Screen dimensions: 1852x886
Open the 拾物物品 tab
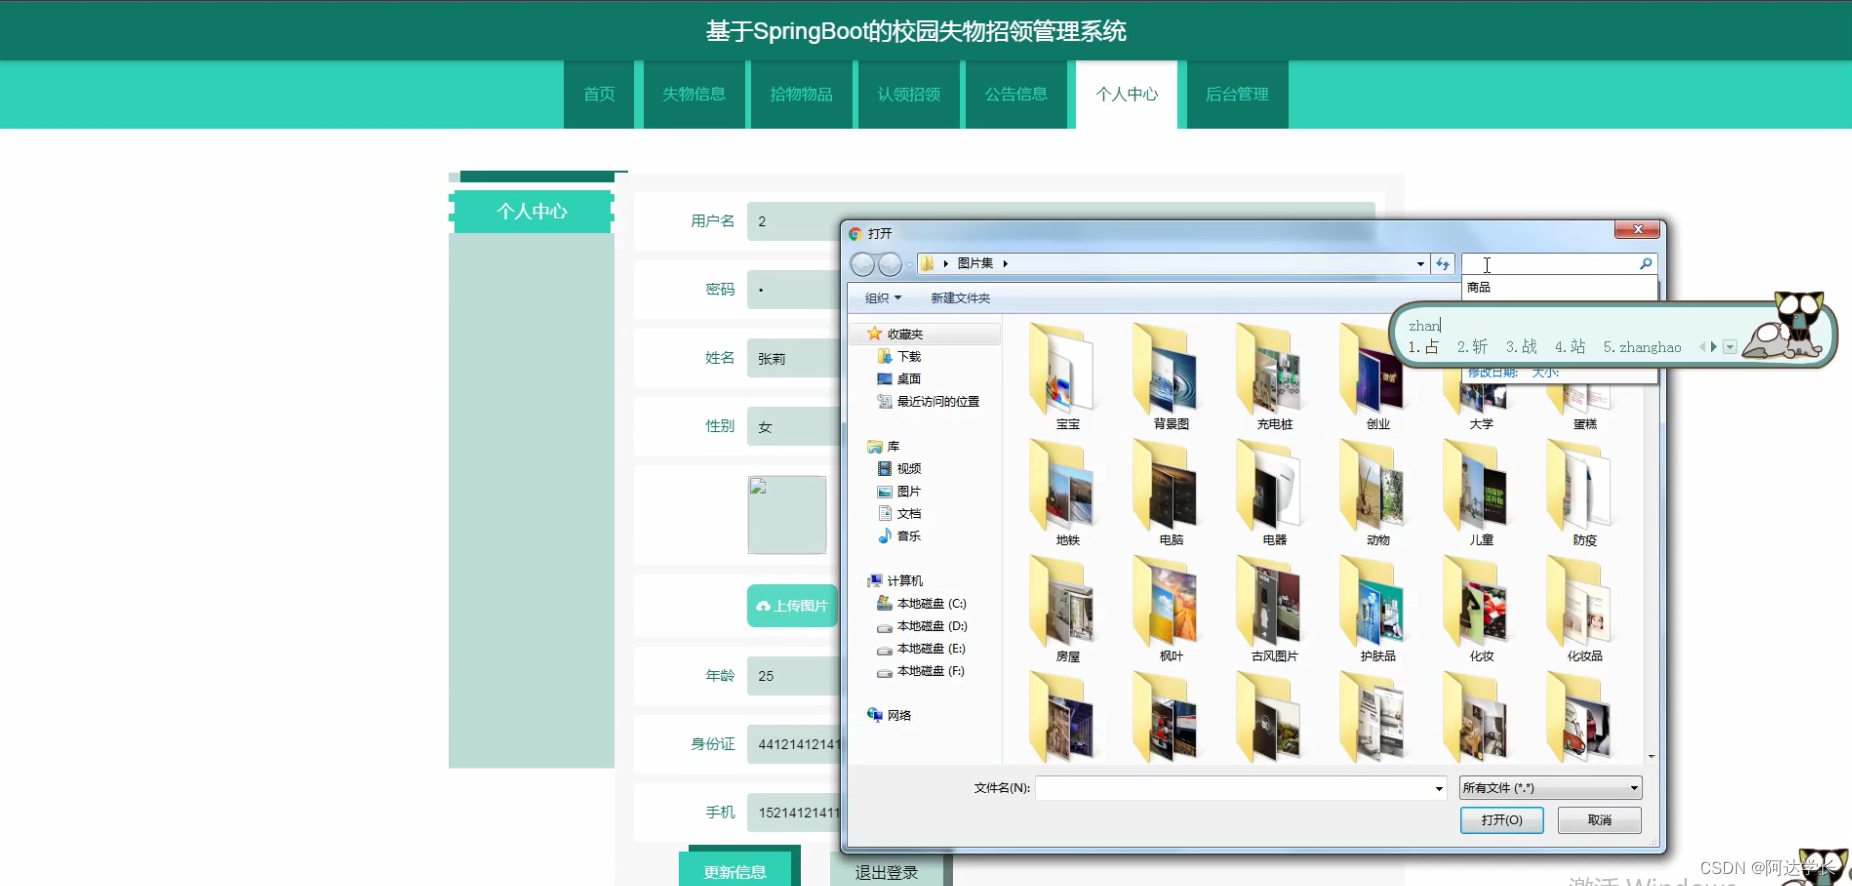click(x=801, y=94)
